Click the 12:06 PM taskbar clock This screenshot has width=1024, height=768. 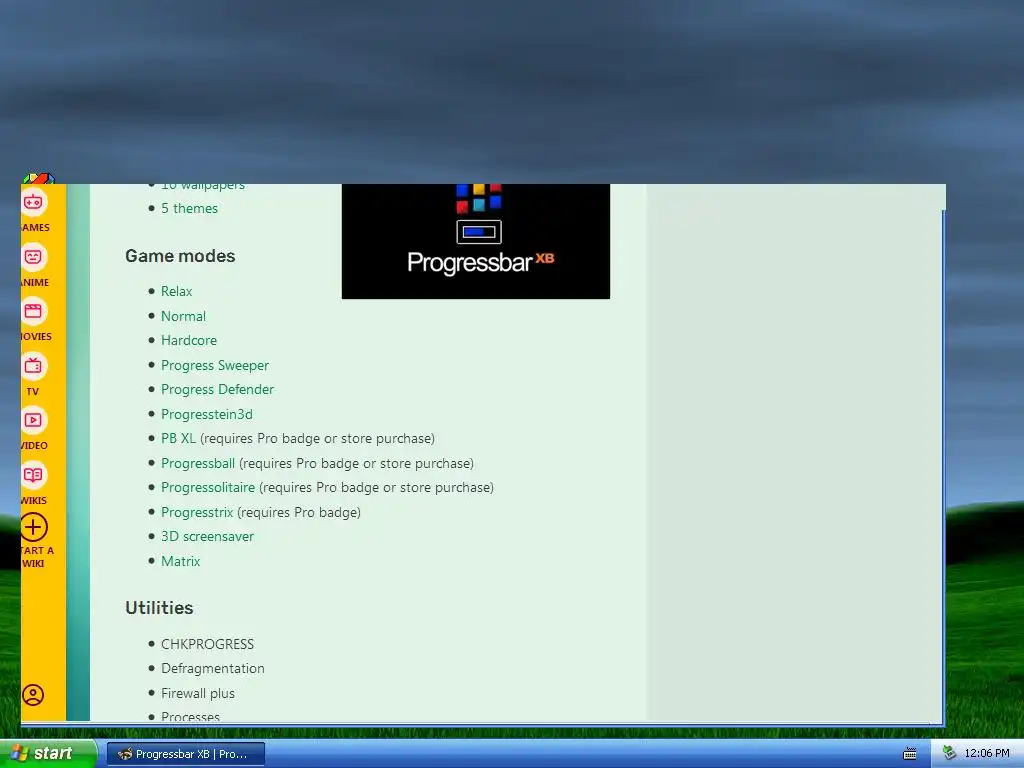pos(986,753)
